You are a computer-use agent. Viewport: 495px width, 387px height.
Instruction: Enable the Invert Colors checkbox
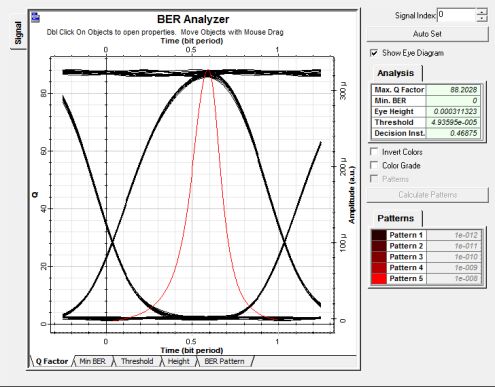[x=374, y=152]
